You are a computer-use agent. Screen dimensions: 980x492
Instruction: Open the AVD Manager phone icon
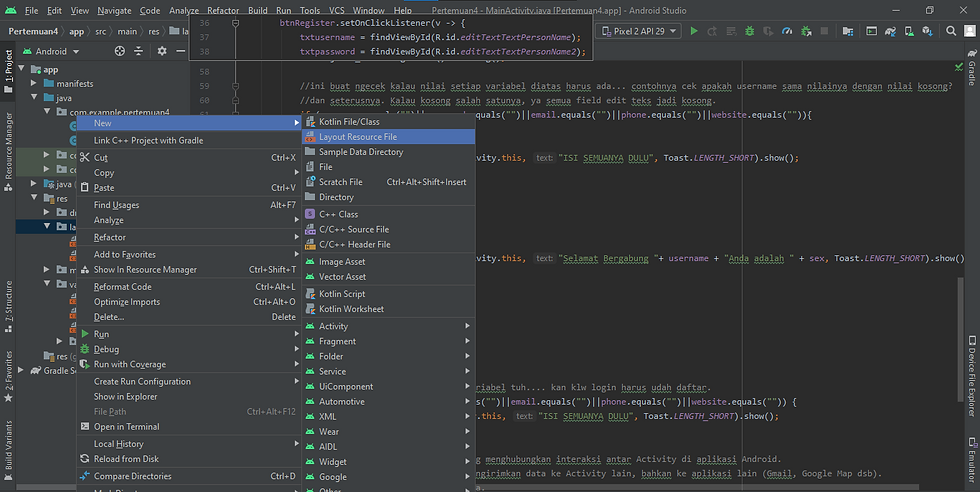(x=909, y=31)
